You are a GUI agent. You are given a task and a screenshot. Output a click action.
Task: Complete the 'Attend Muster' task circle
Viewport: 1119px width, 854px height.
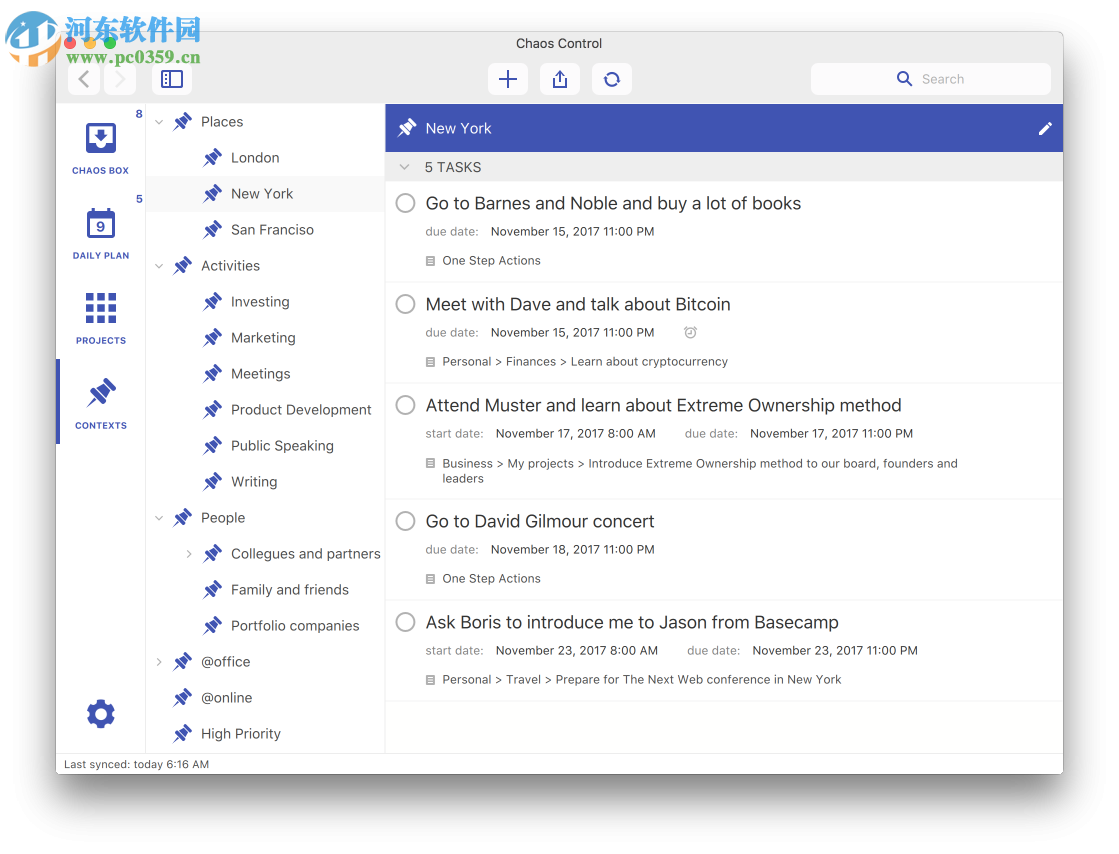click(x=405, y=405)
